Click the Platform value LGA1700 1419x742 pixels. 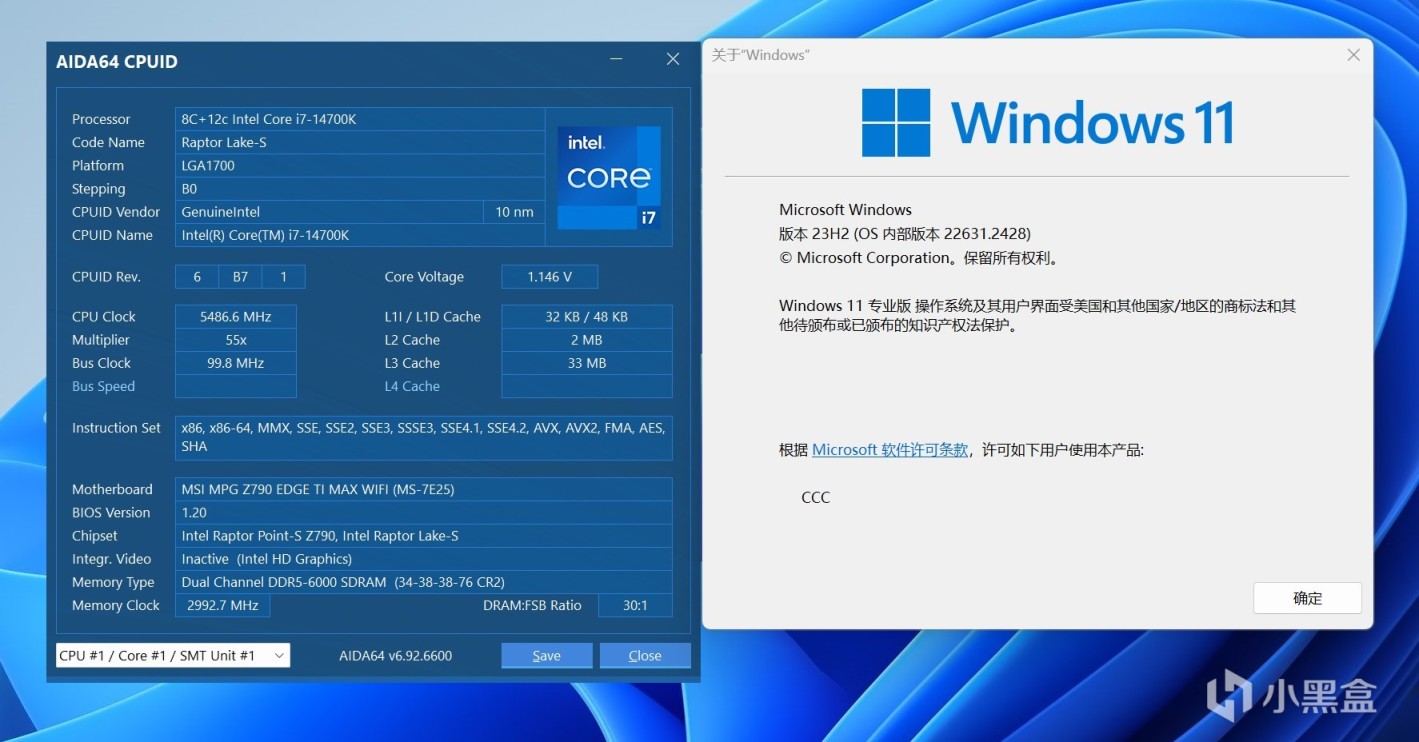tap(360, 166)
